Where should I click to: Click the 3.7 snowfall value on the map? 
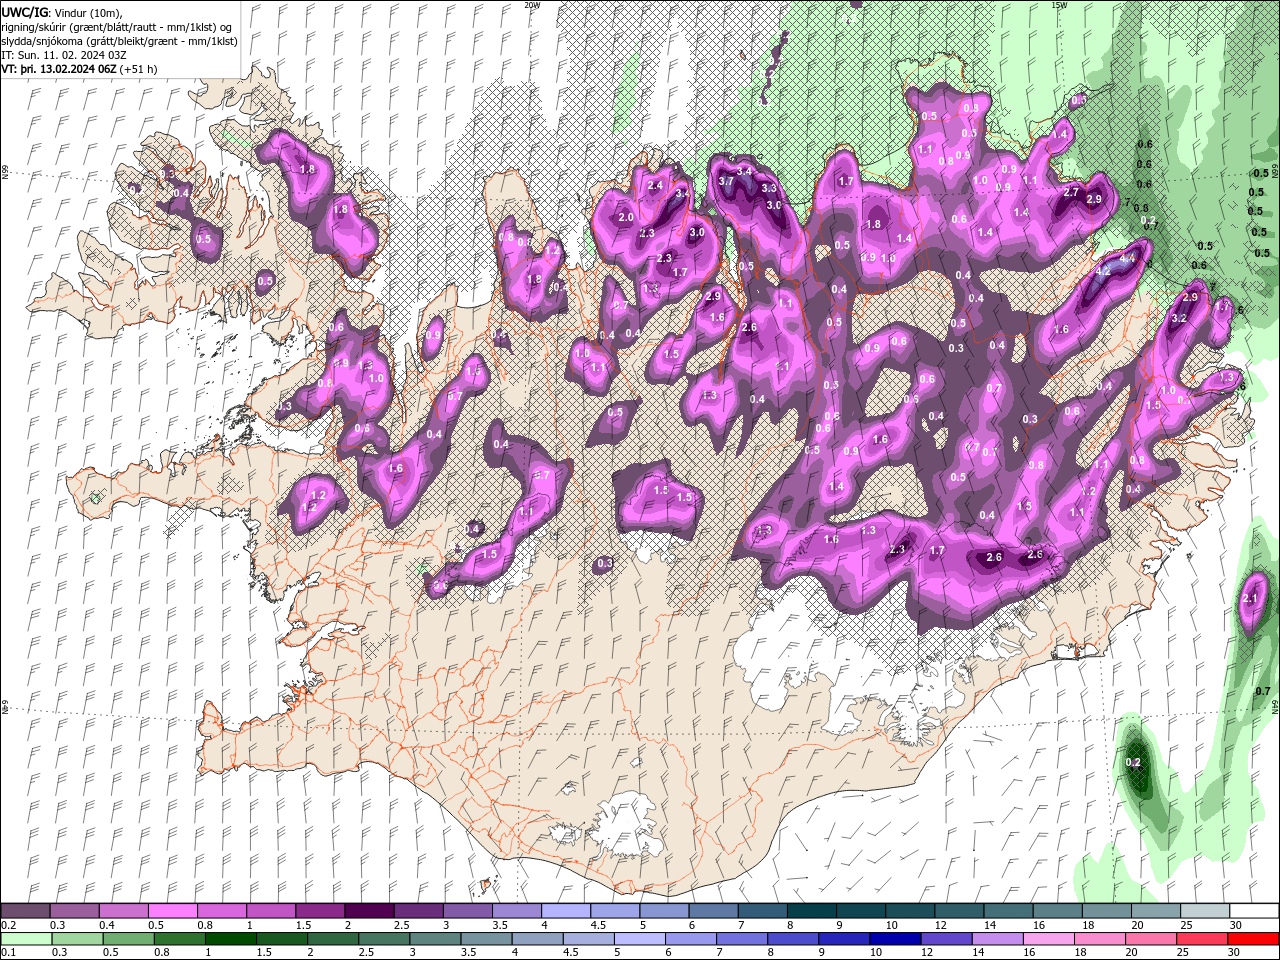727,181
